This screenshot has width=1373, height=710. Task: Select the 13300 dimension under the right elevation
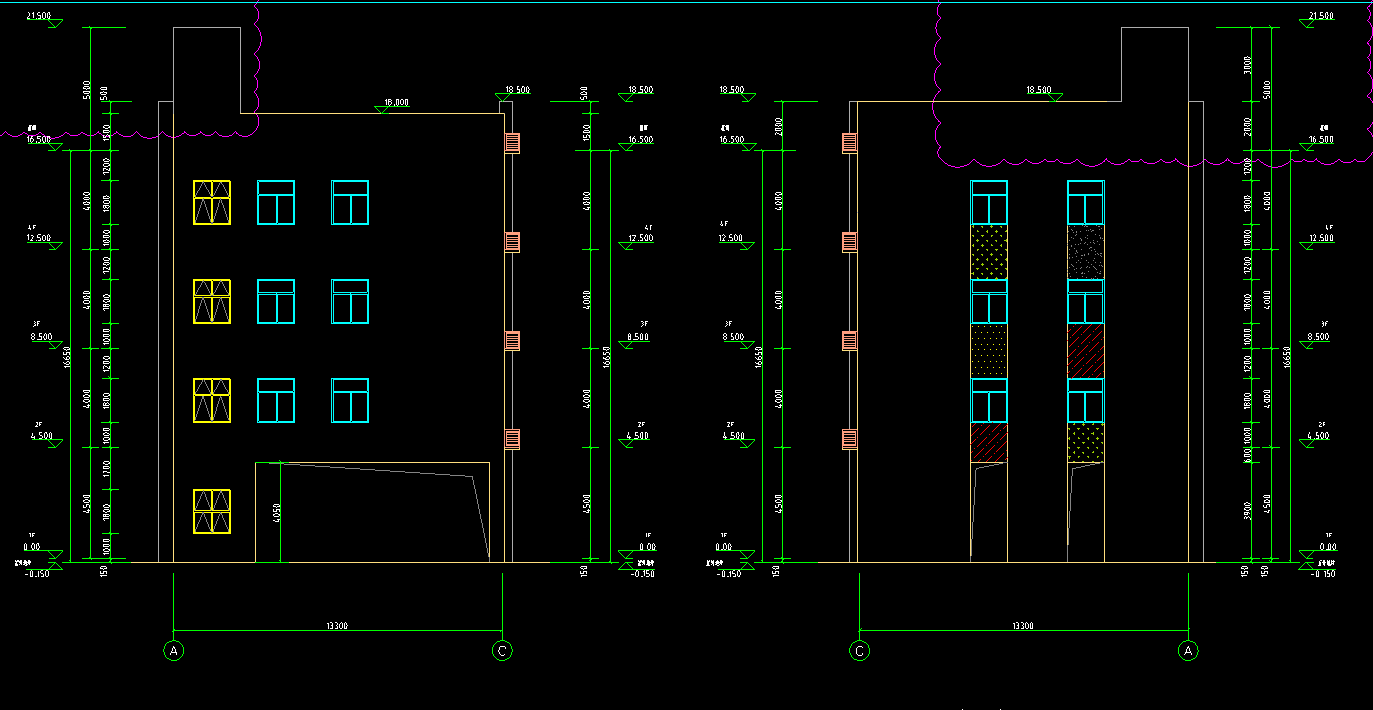(1022, 626)
